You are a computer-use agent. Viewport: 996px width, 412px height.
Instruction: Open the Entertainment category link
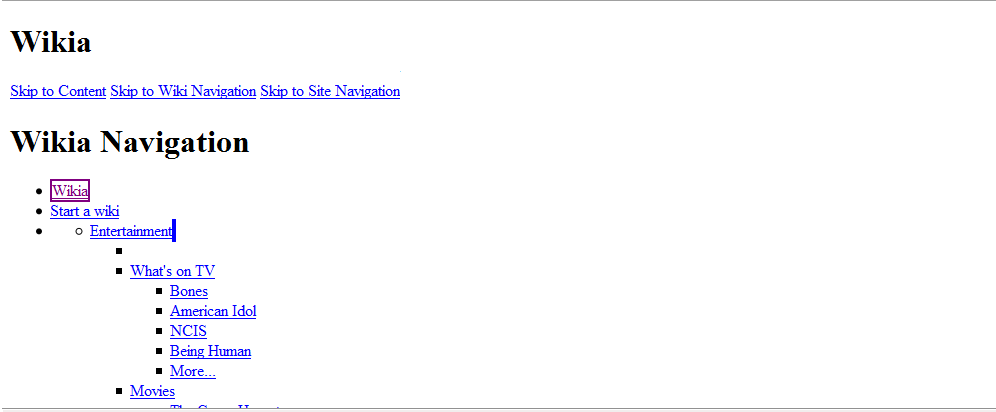[x=131, y=231]
